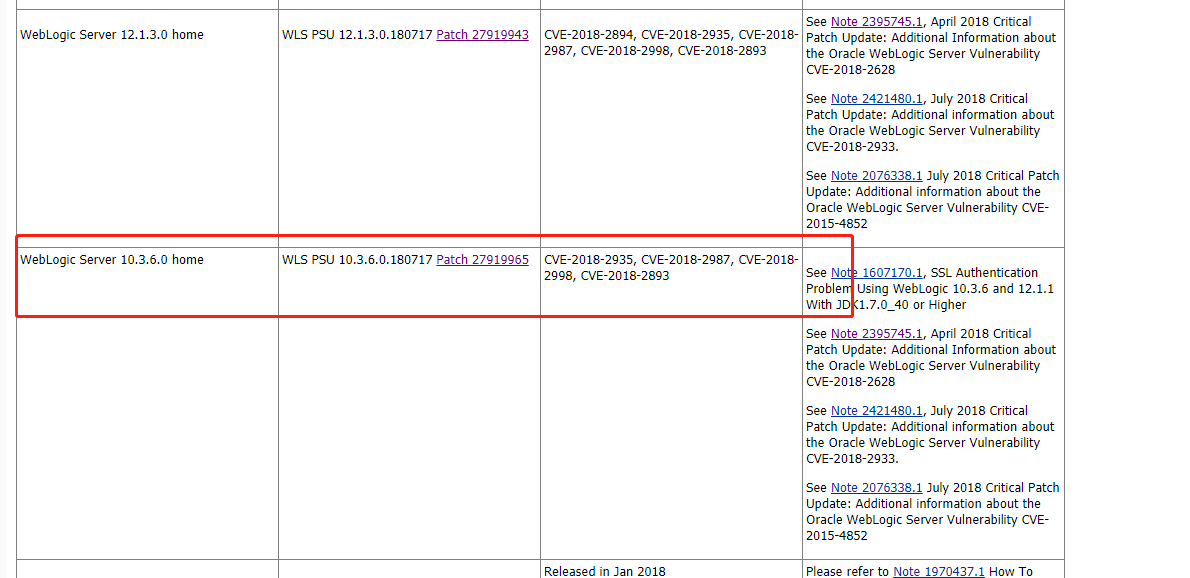This screenshot has height=578, width=1190.
Task: Open Note 2421480.1 in the 12.1.3.0 row
Action: point(877,99)
